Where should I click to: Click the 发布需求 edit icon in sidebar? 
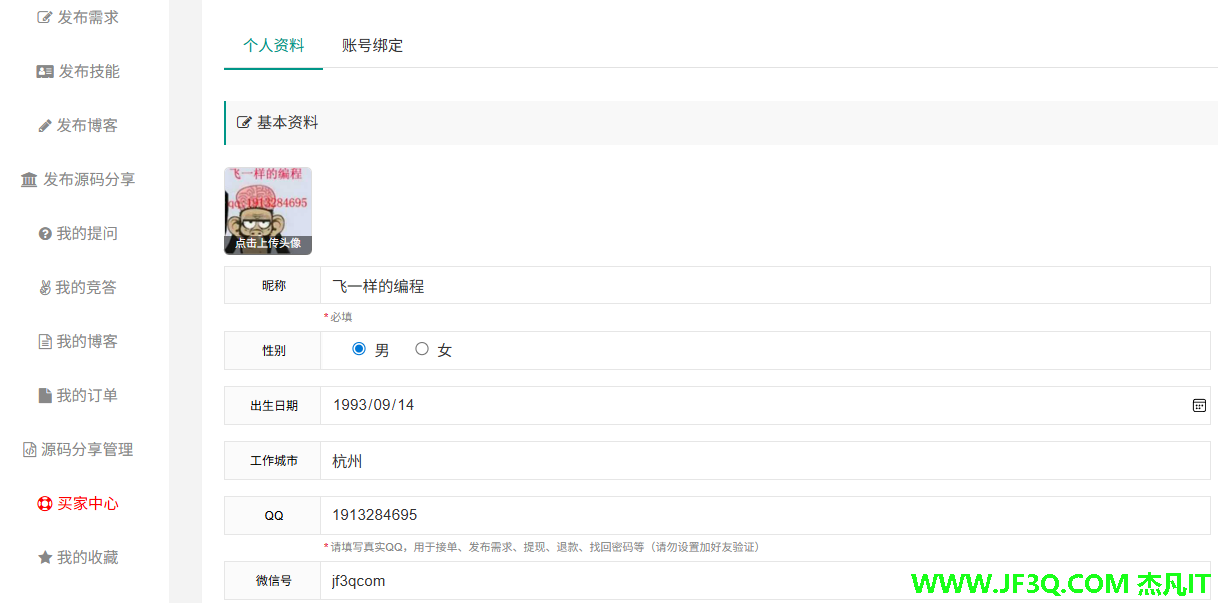(x=44, y=17)
